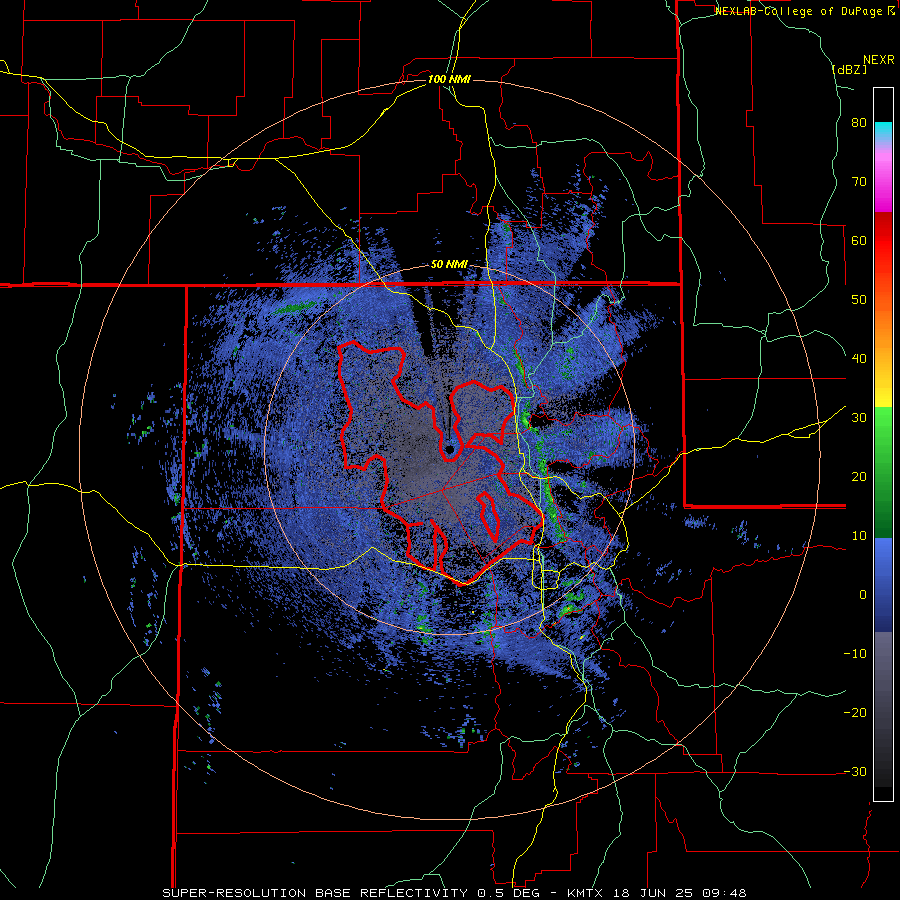Viewport: 900px width, 900px height.
Task: Click the 50 NMI range ring label
Action: [x=449, y=265]
